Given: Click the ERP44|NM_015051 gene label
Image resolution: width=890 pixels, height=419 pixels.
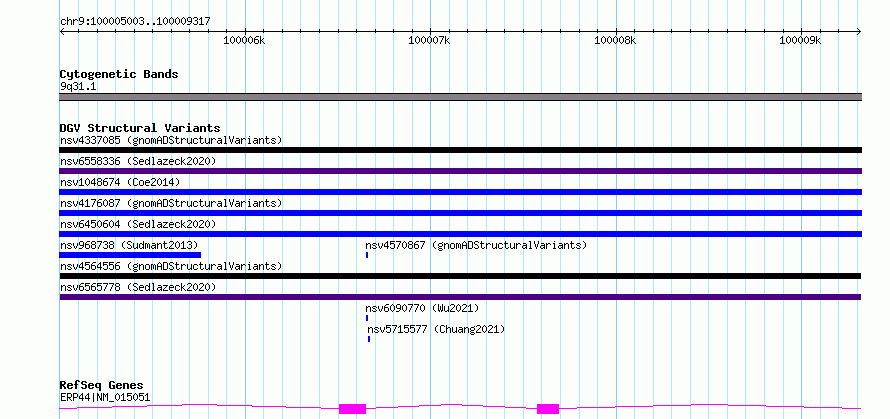Looking at the screenshot, I should [x=105, y=397].
